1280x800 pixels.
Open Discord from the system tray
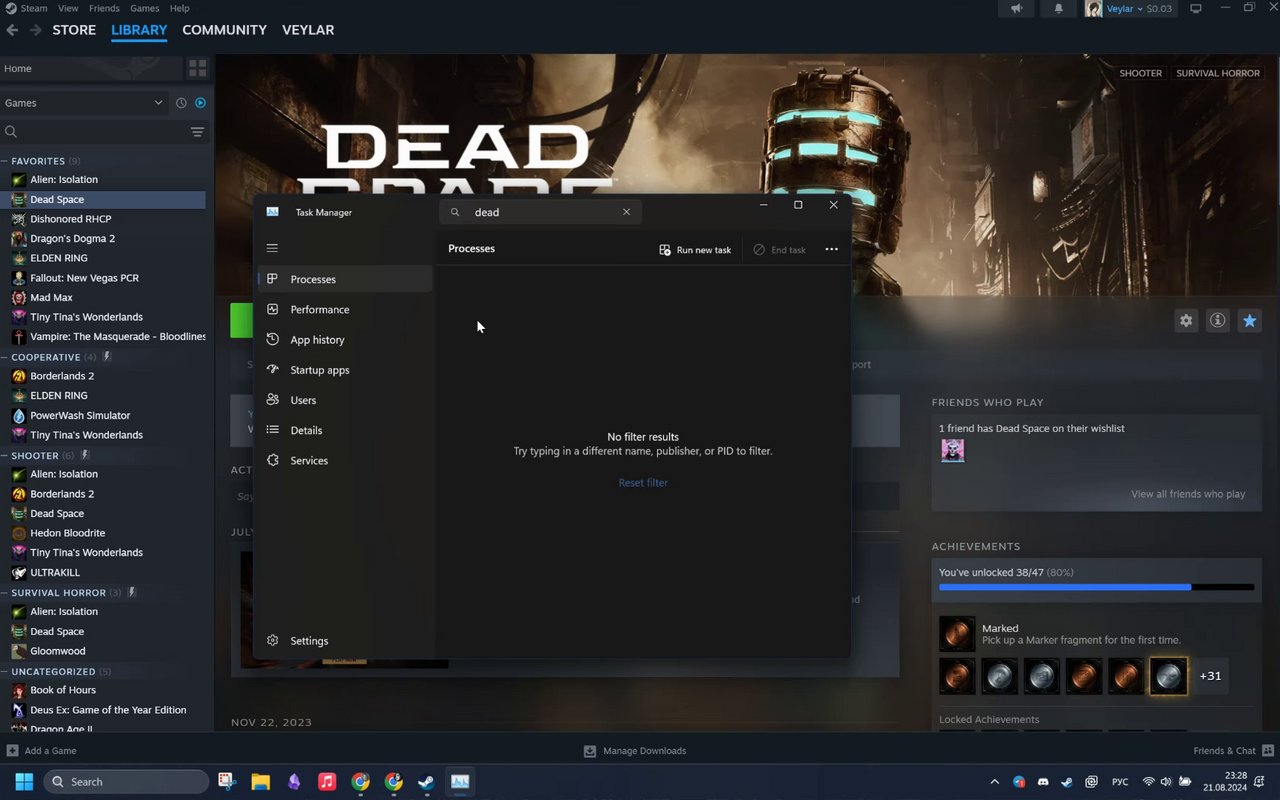pos(1043,782)
